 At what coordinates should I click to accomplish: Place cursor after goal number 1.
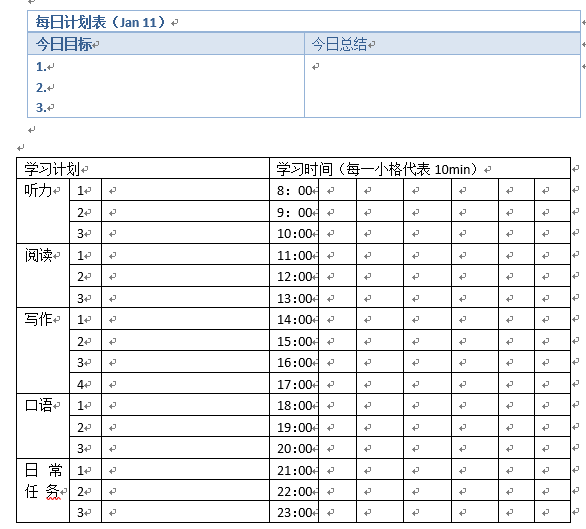click(x=49, y=67)
